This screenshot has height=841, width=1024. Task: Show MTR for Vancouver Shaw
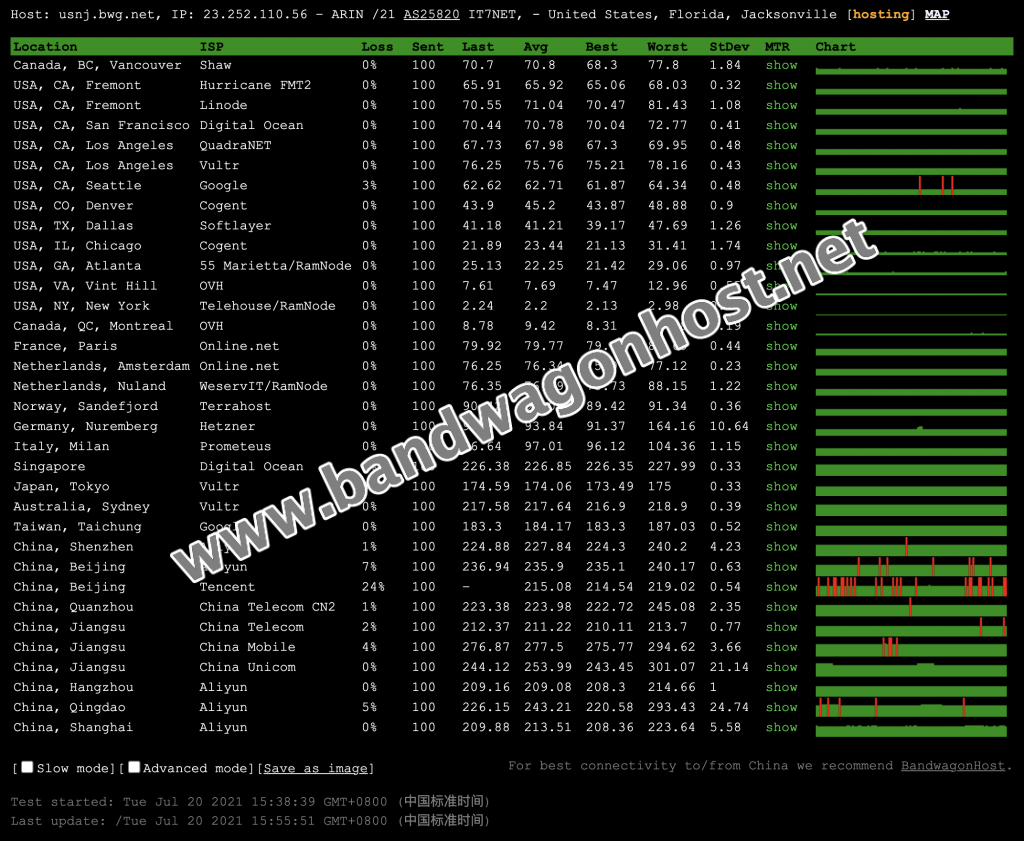[782, 65]
